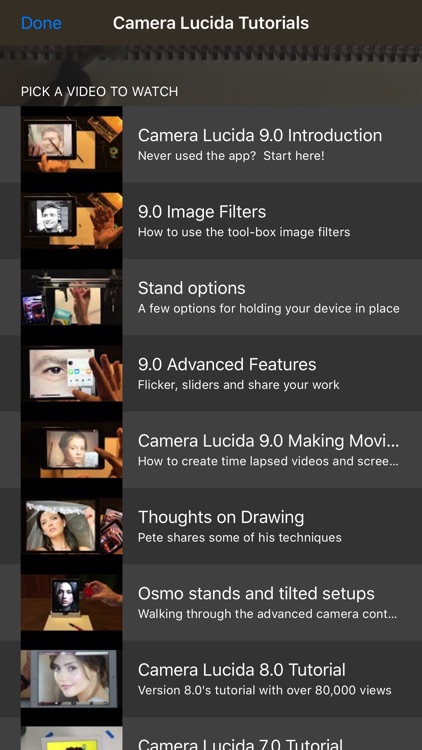Open the Osmo stands video thumbnail
Image resolution: width=422 pixels, height=750 pixels.
coord(72,603)
